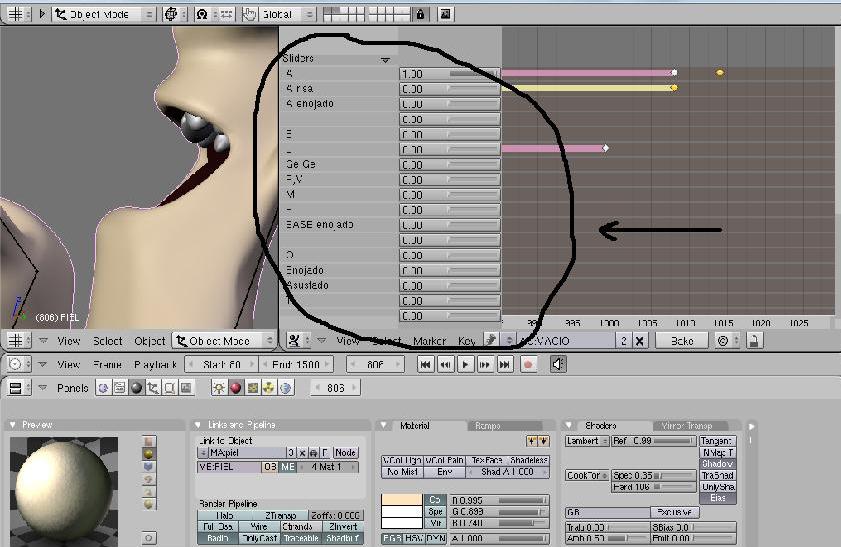841x547 pixels.
Task: Toggle the Shadbuf option
Action: point(342,538)
